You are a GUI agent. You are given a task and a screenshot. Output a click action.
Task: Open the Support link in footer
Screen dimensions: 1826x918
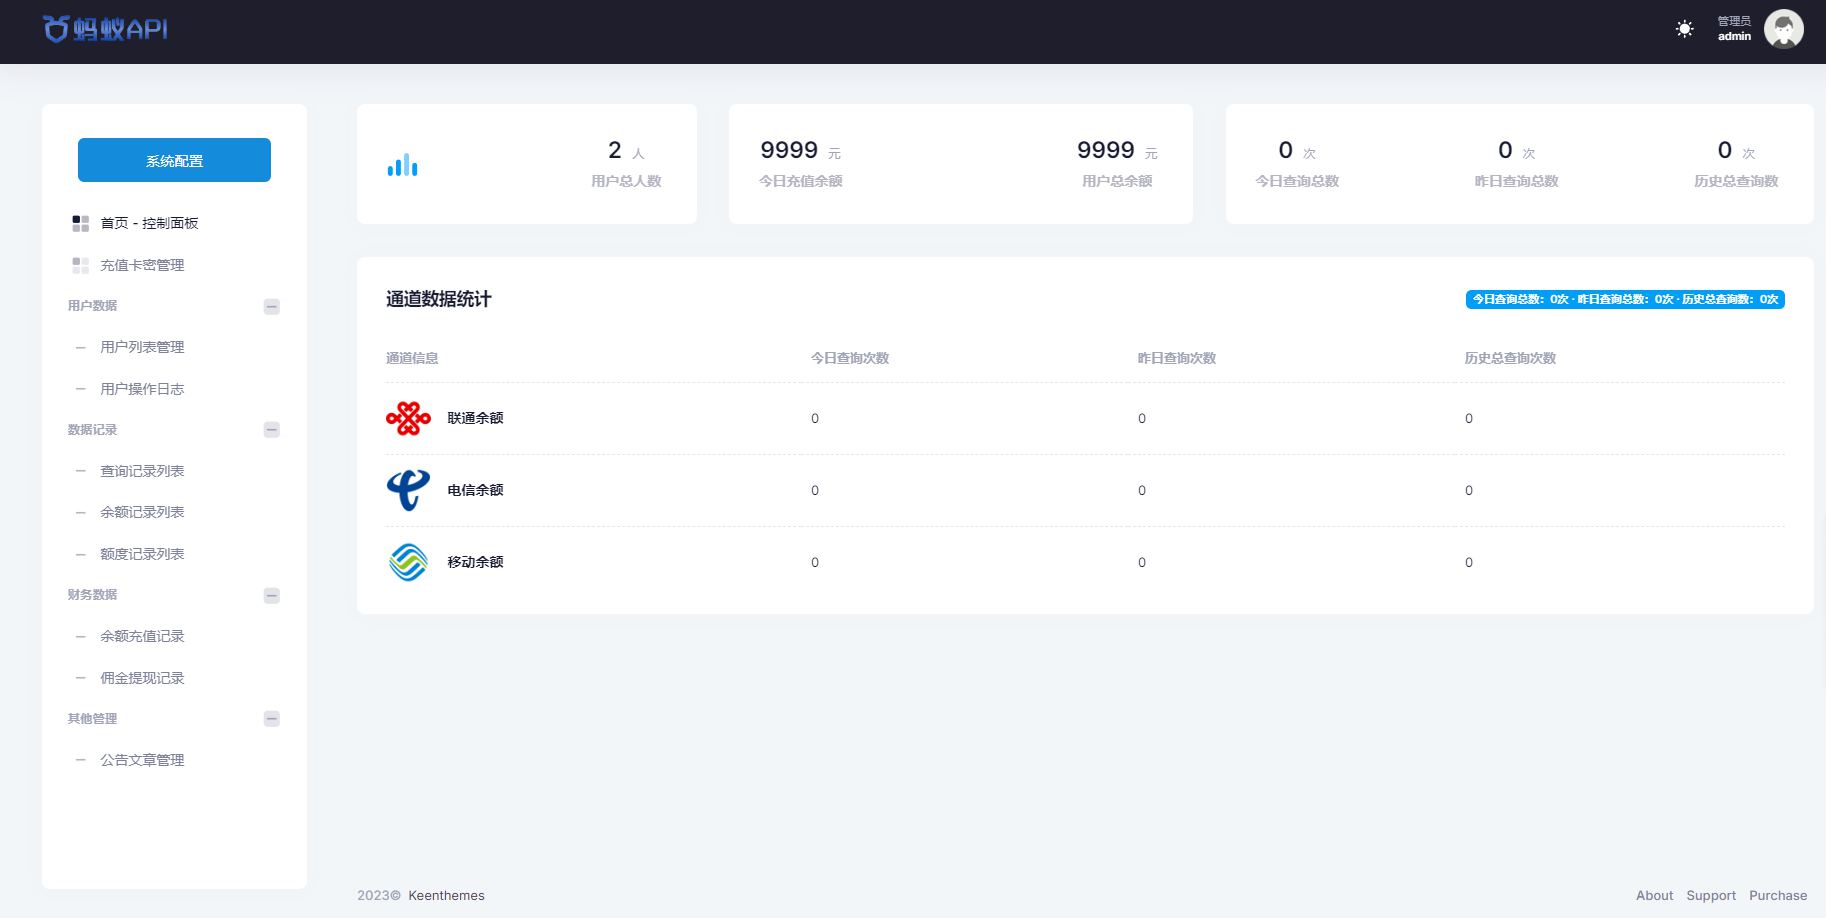tap(1710, 895)
